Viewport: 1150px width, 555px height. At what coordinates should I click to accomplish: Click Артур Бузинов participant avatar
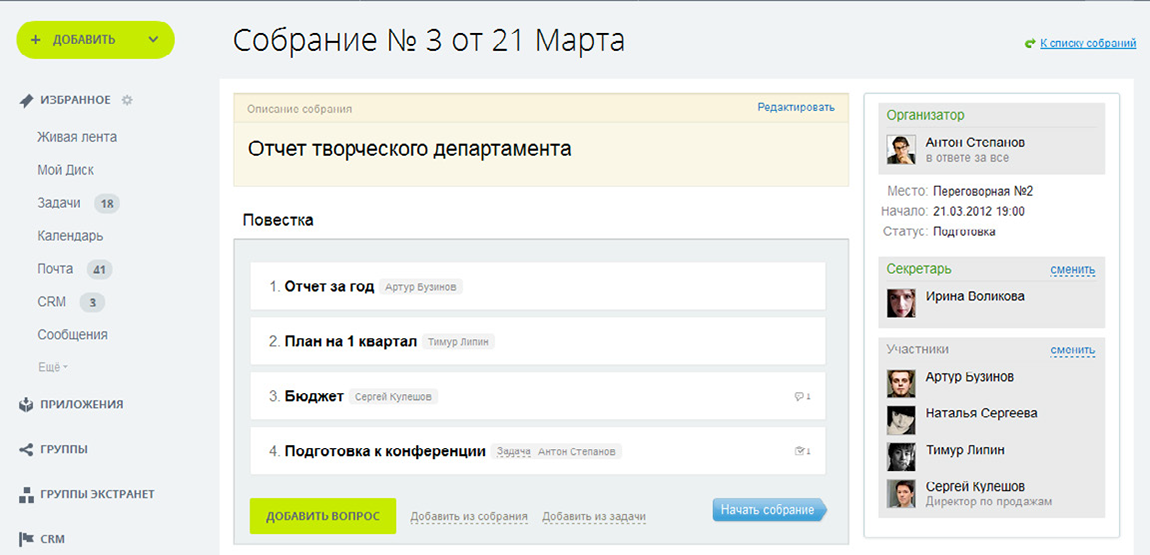point(901,383)
